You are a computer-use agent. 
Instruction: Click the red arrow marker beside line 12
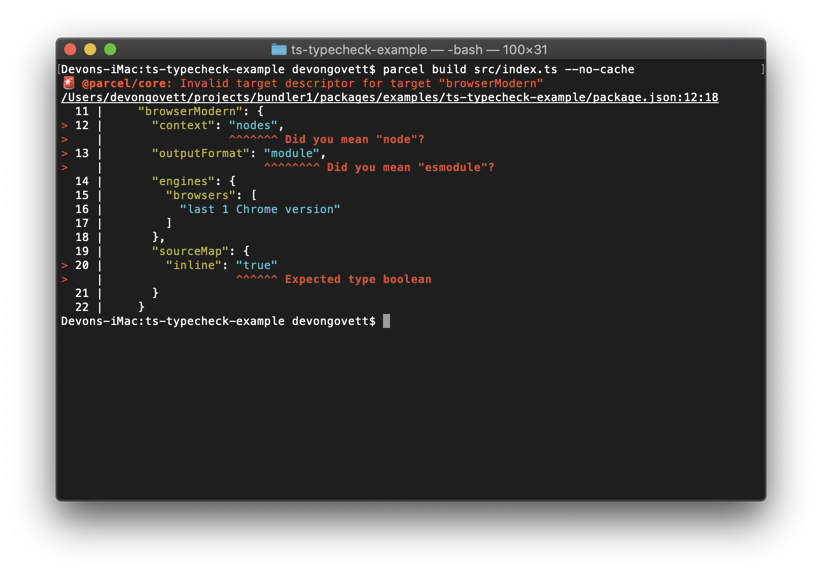point(64,125)
